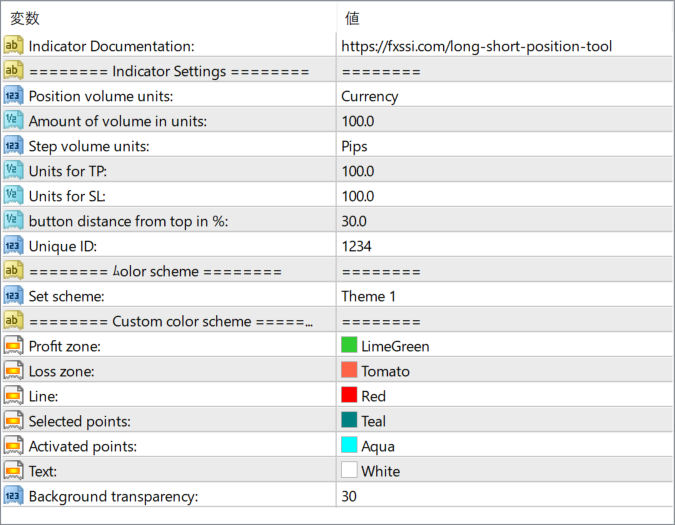Click the string icon beside Indicator Documentation

click(13, 46)
